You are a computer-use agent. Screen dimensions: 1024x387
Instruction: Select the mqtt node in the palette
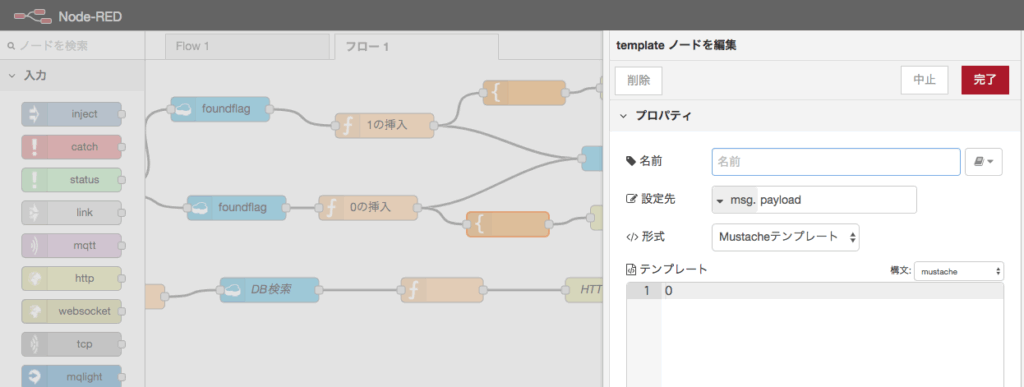point(72,245)
